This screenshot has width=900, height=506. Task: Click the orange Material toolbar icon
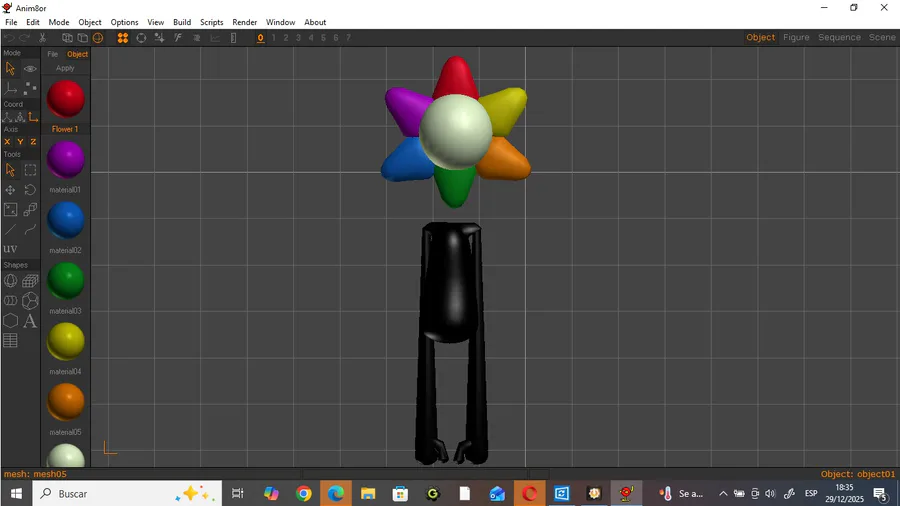[123, 38]
